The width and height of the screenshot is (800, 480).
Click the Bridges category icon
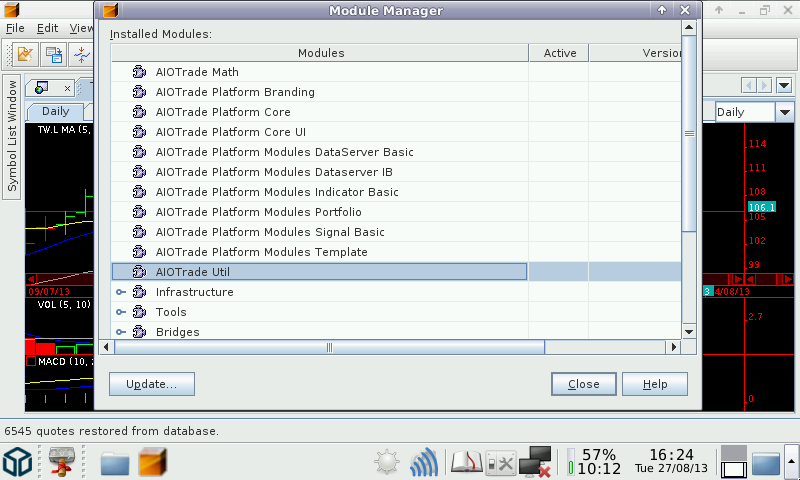139,332
